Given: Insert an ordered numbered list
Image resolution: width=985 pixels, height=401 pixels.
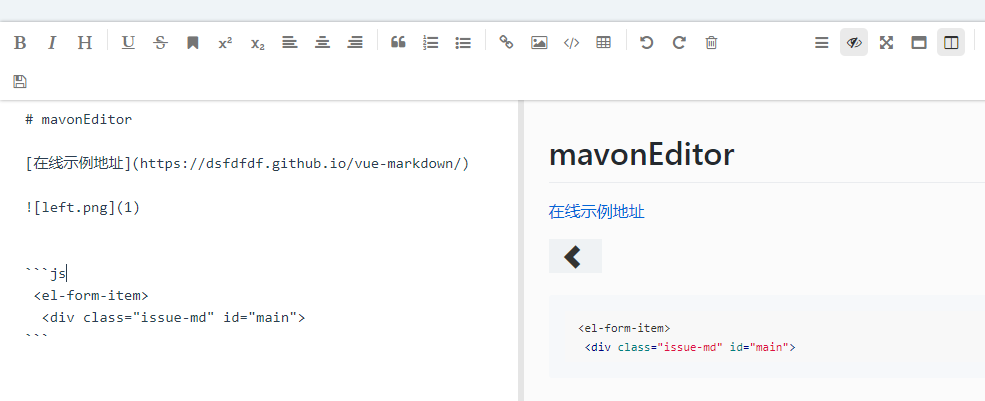Looking at the screenshot, I should 431,43.
